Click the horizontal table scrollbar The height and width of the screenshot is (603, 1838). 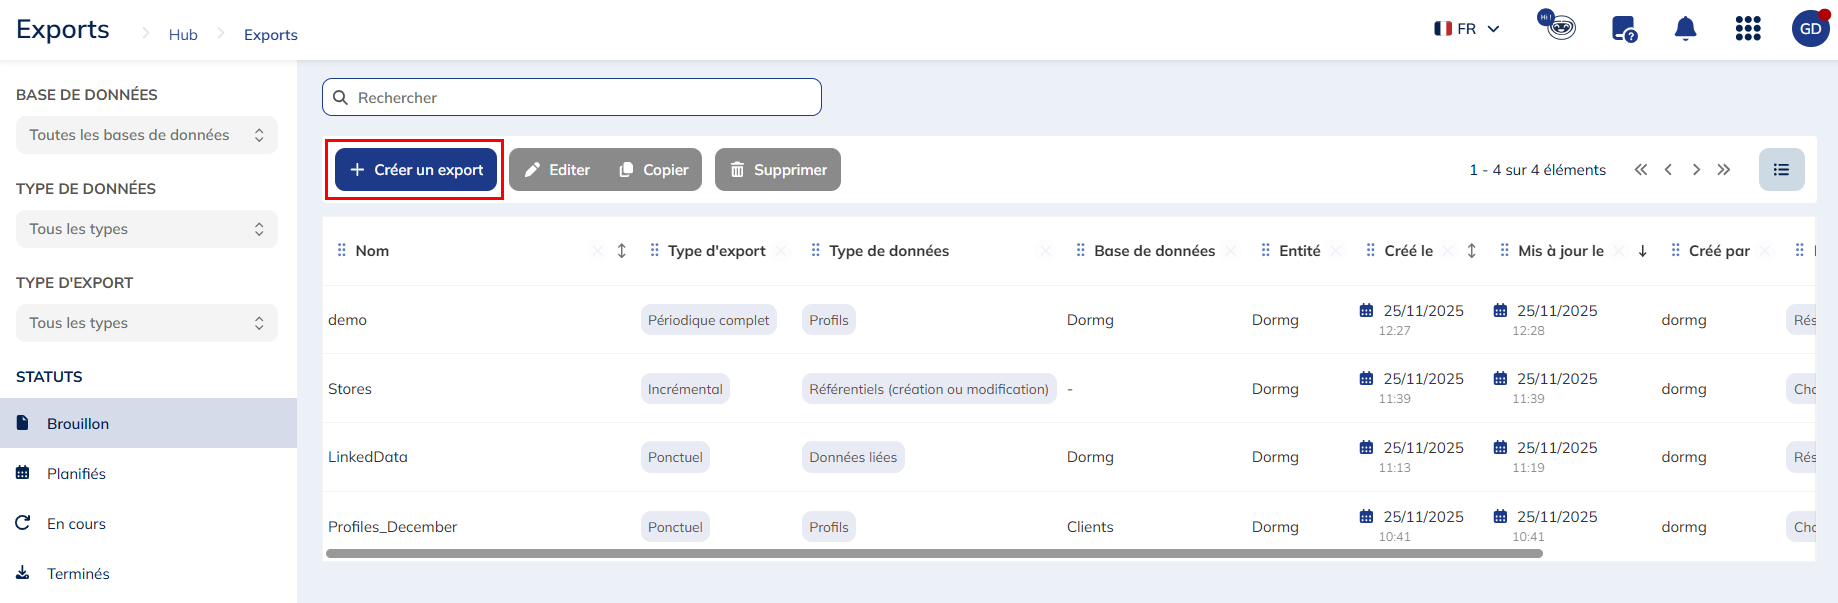click(x=934, y=553)
